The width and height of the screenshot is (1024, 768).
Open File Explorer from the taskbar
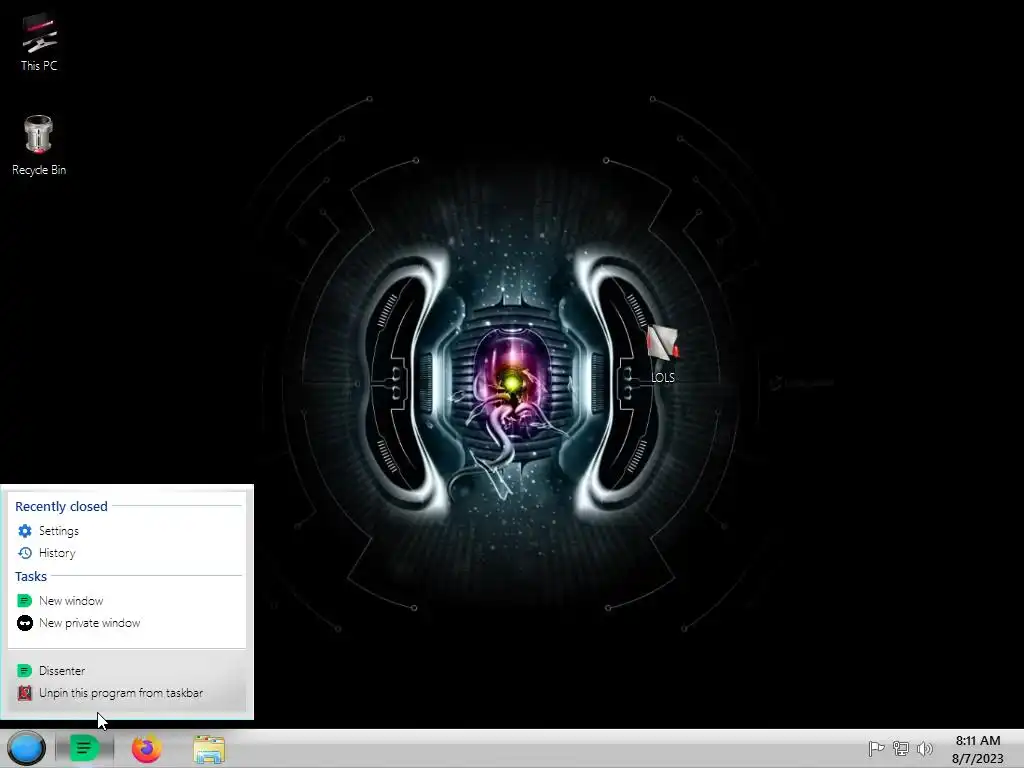tap(209, 749)
